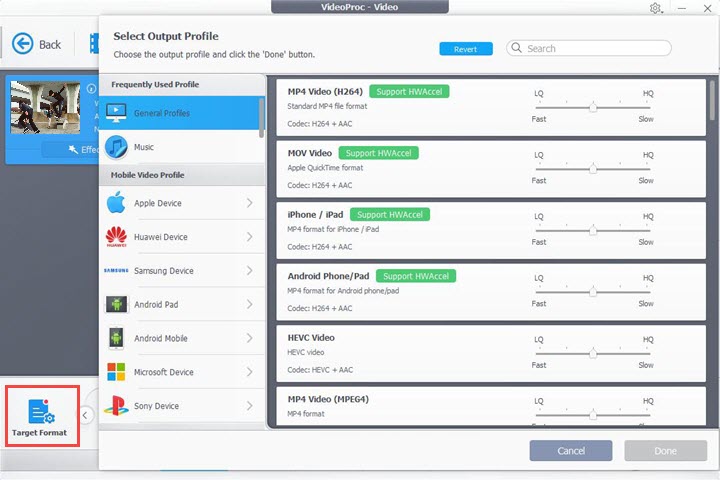Screen dimensions: 720x480
Task: Click the video info icon beside thumbnail
Action: (x=91, y=89)
